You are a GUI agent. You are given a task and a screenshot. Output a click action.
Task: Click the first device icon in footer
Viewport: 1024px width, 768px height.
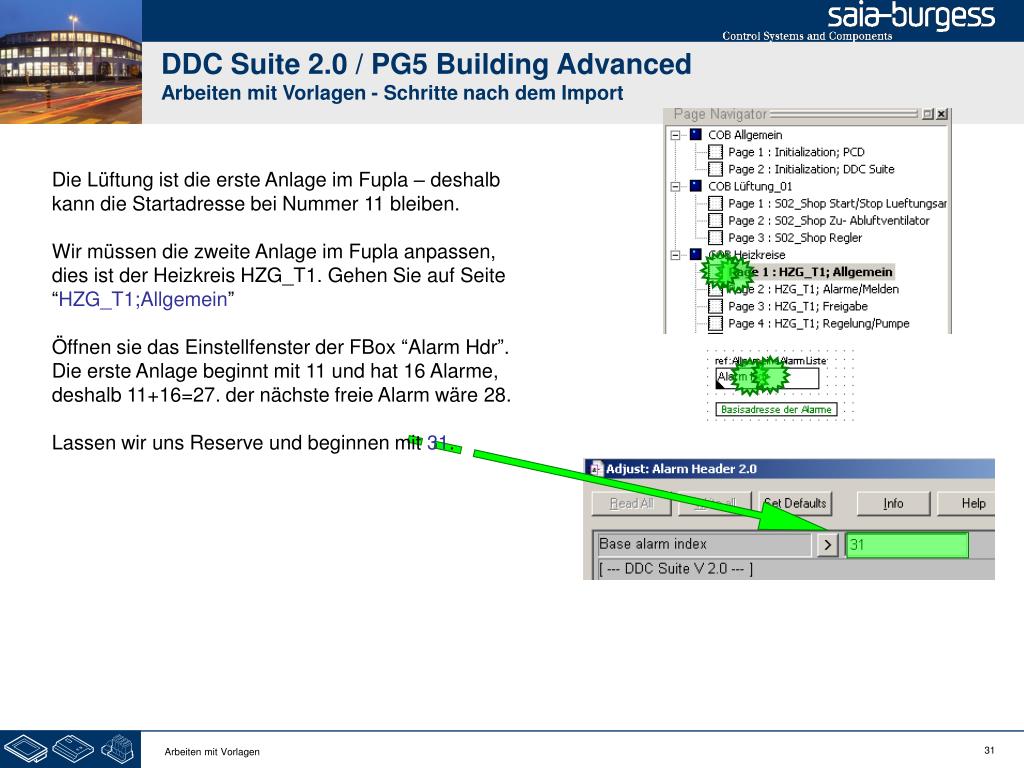click(x=25, y=749)
